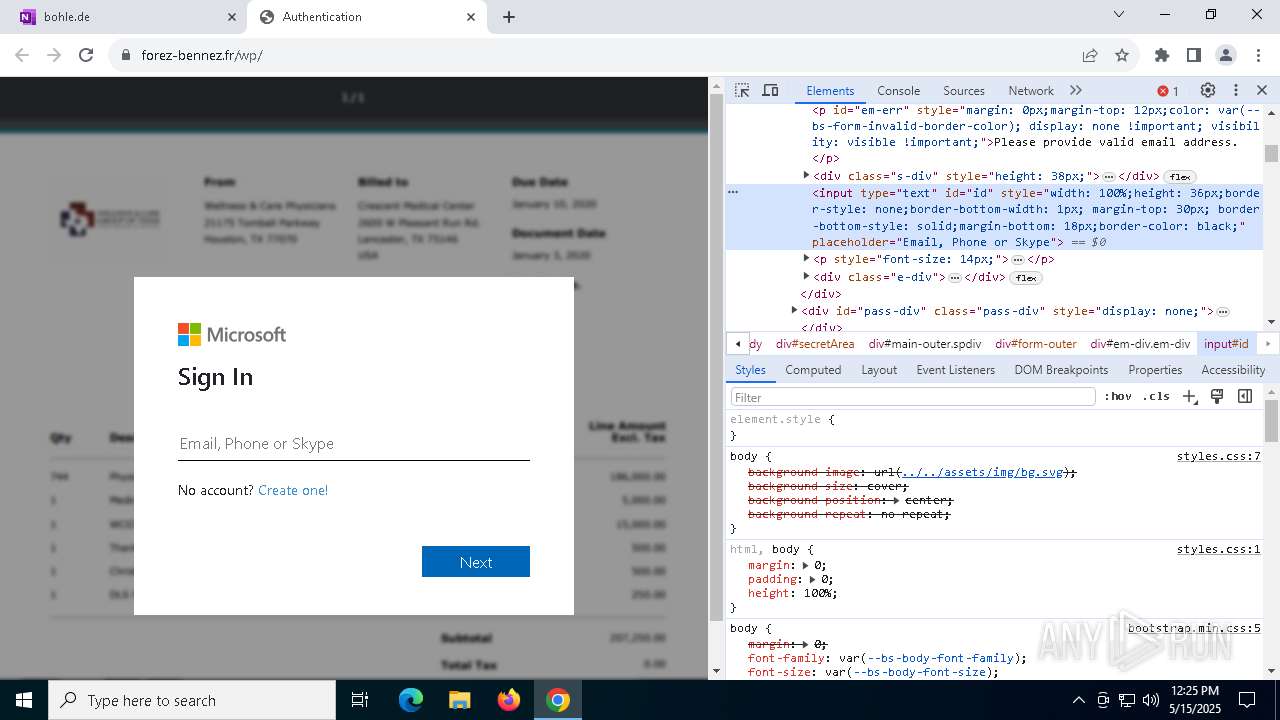1280x720 pixels.
Task: Switch to the Sources tab
Action: pos(964,90)
